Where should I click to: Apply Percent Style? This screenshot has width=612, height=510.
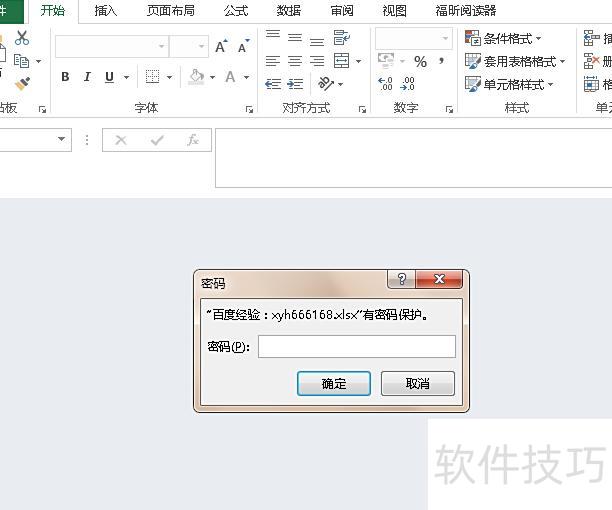point(420,62)
